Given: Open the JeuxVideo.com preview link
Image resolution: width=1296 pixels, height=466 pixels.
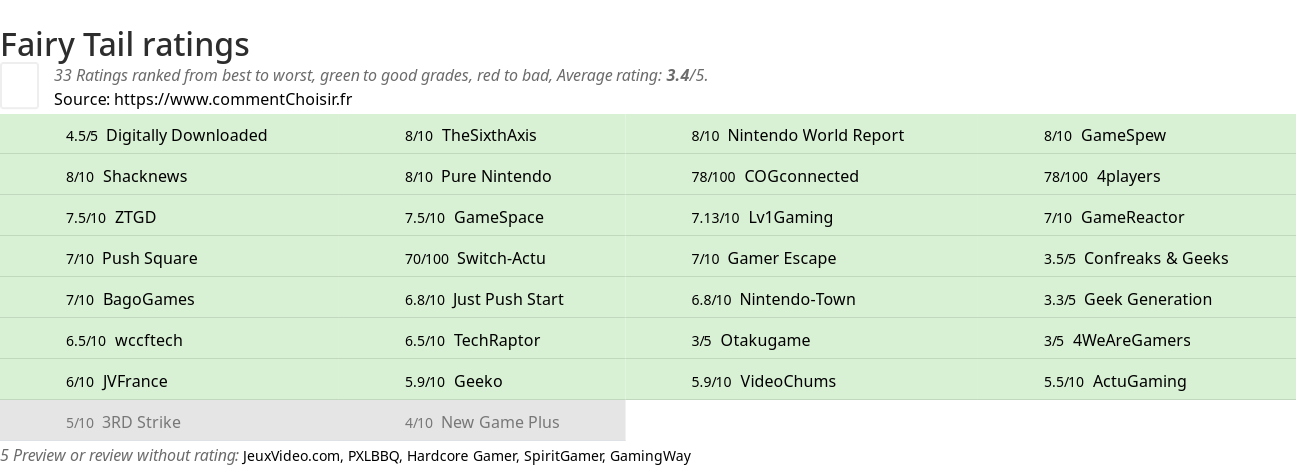Looking at the screenshot, I should point(291,456).
